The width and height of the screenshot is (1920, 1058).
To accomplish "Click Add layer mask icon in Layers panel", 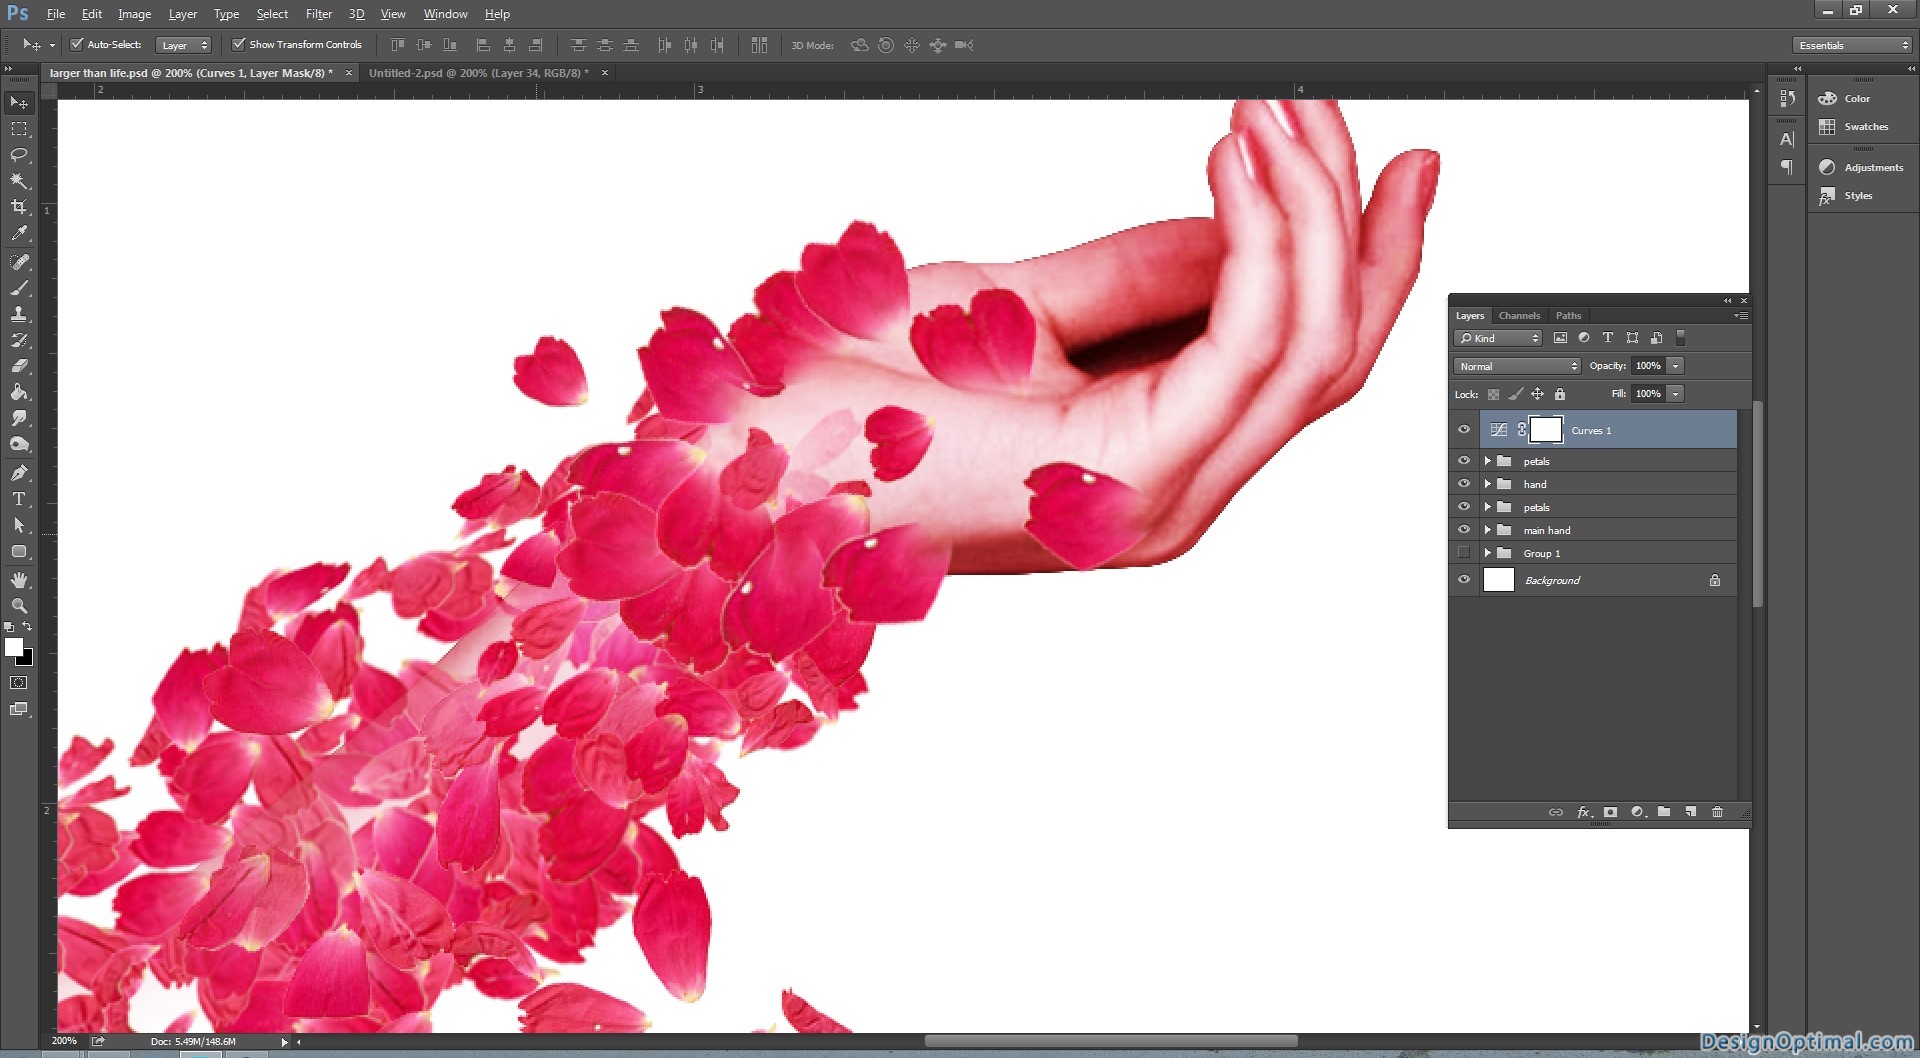I will 1610,812.
